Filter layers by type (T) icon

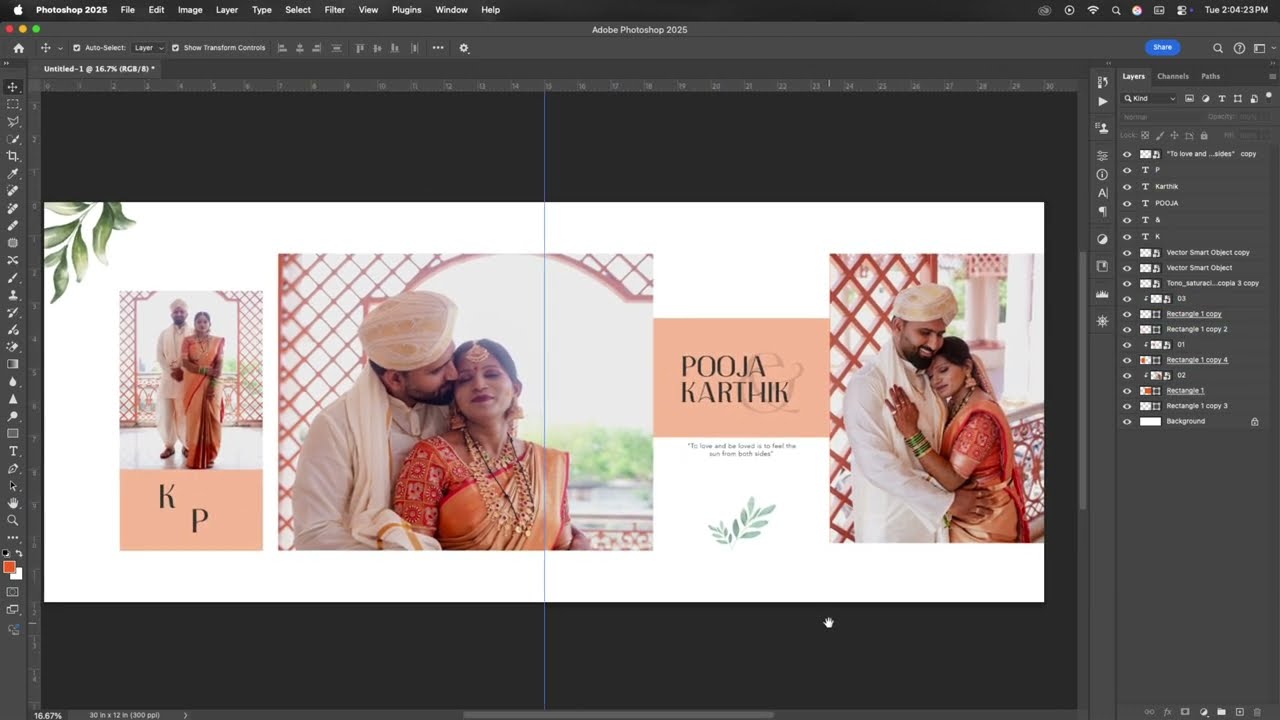tap(1222, 98)
